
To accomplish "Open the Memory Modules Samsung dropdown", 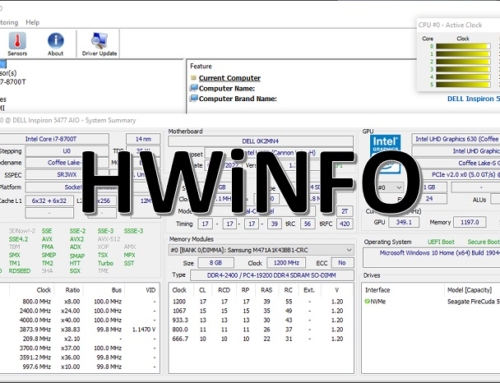I will pos(261,250).
